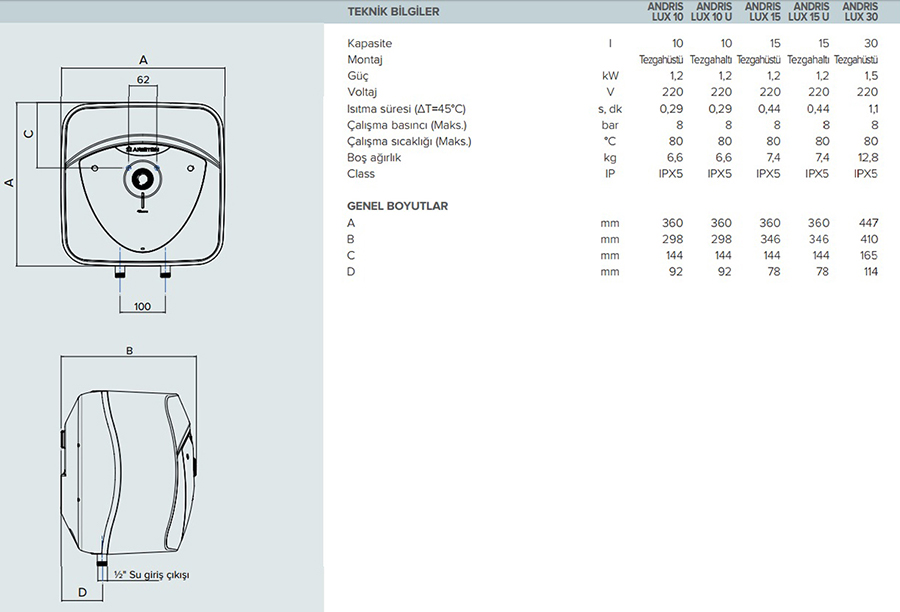Click Isıtma süresi value 1,1 for LUX 30

click(874, 109)
